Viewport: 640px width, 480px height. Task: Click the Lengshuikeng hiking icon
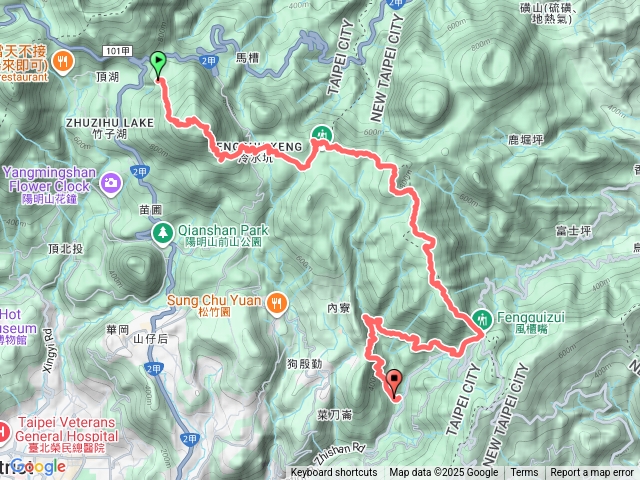click(322, 134)
